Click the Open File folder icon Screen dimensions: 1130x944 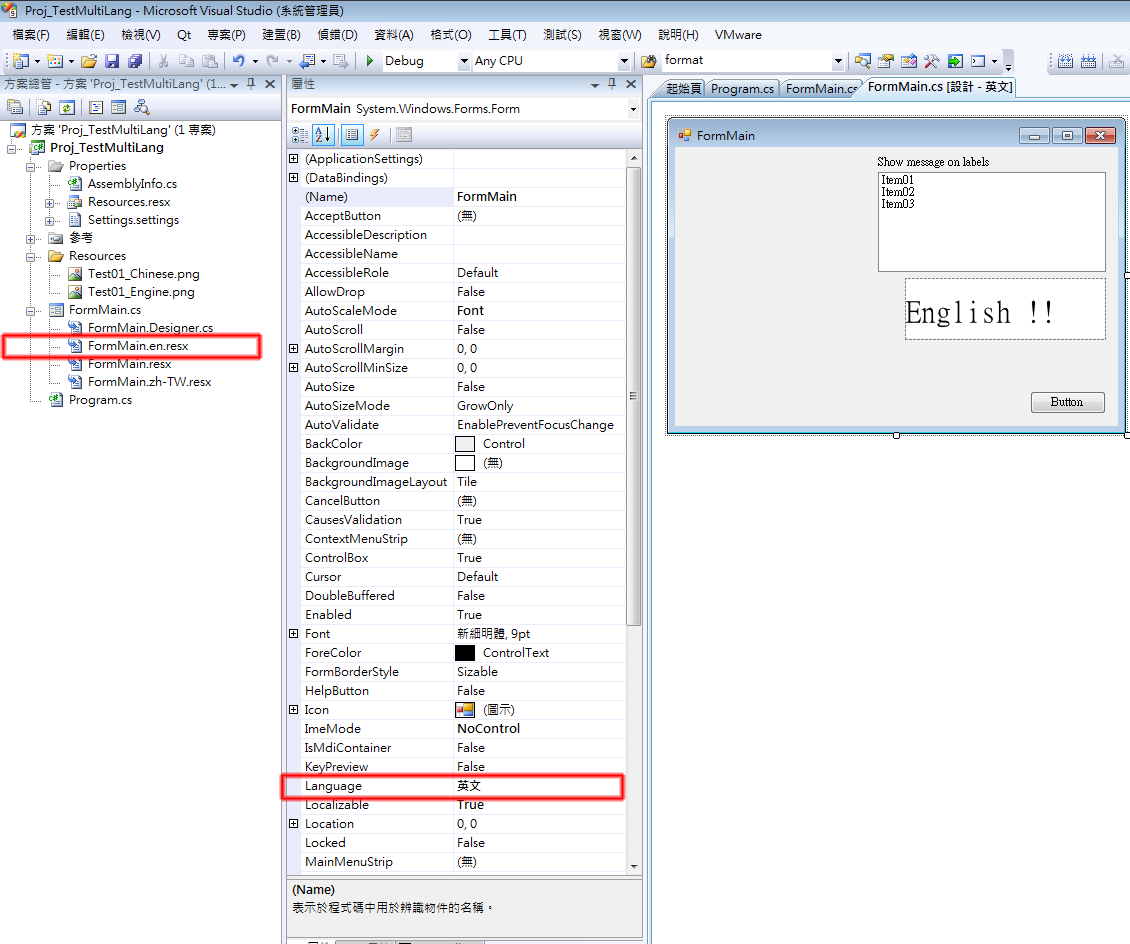point(89,61)
